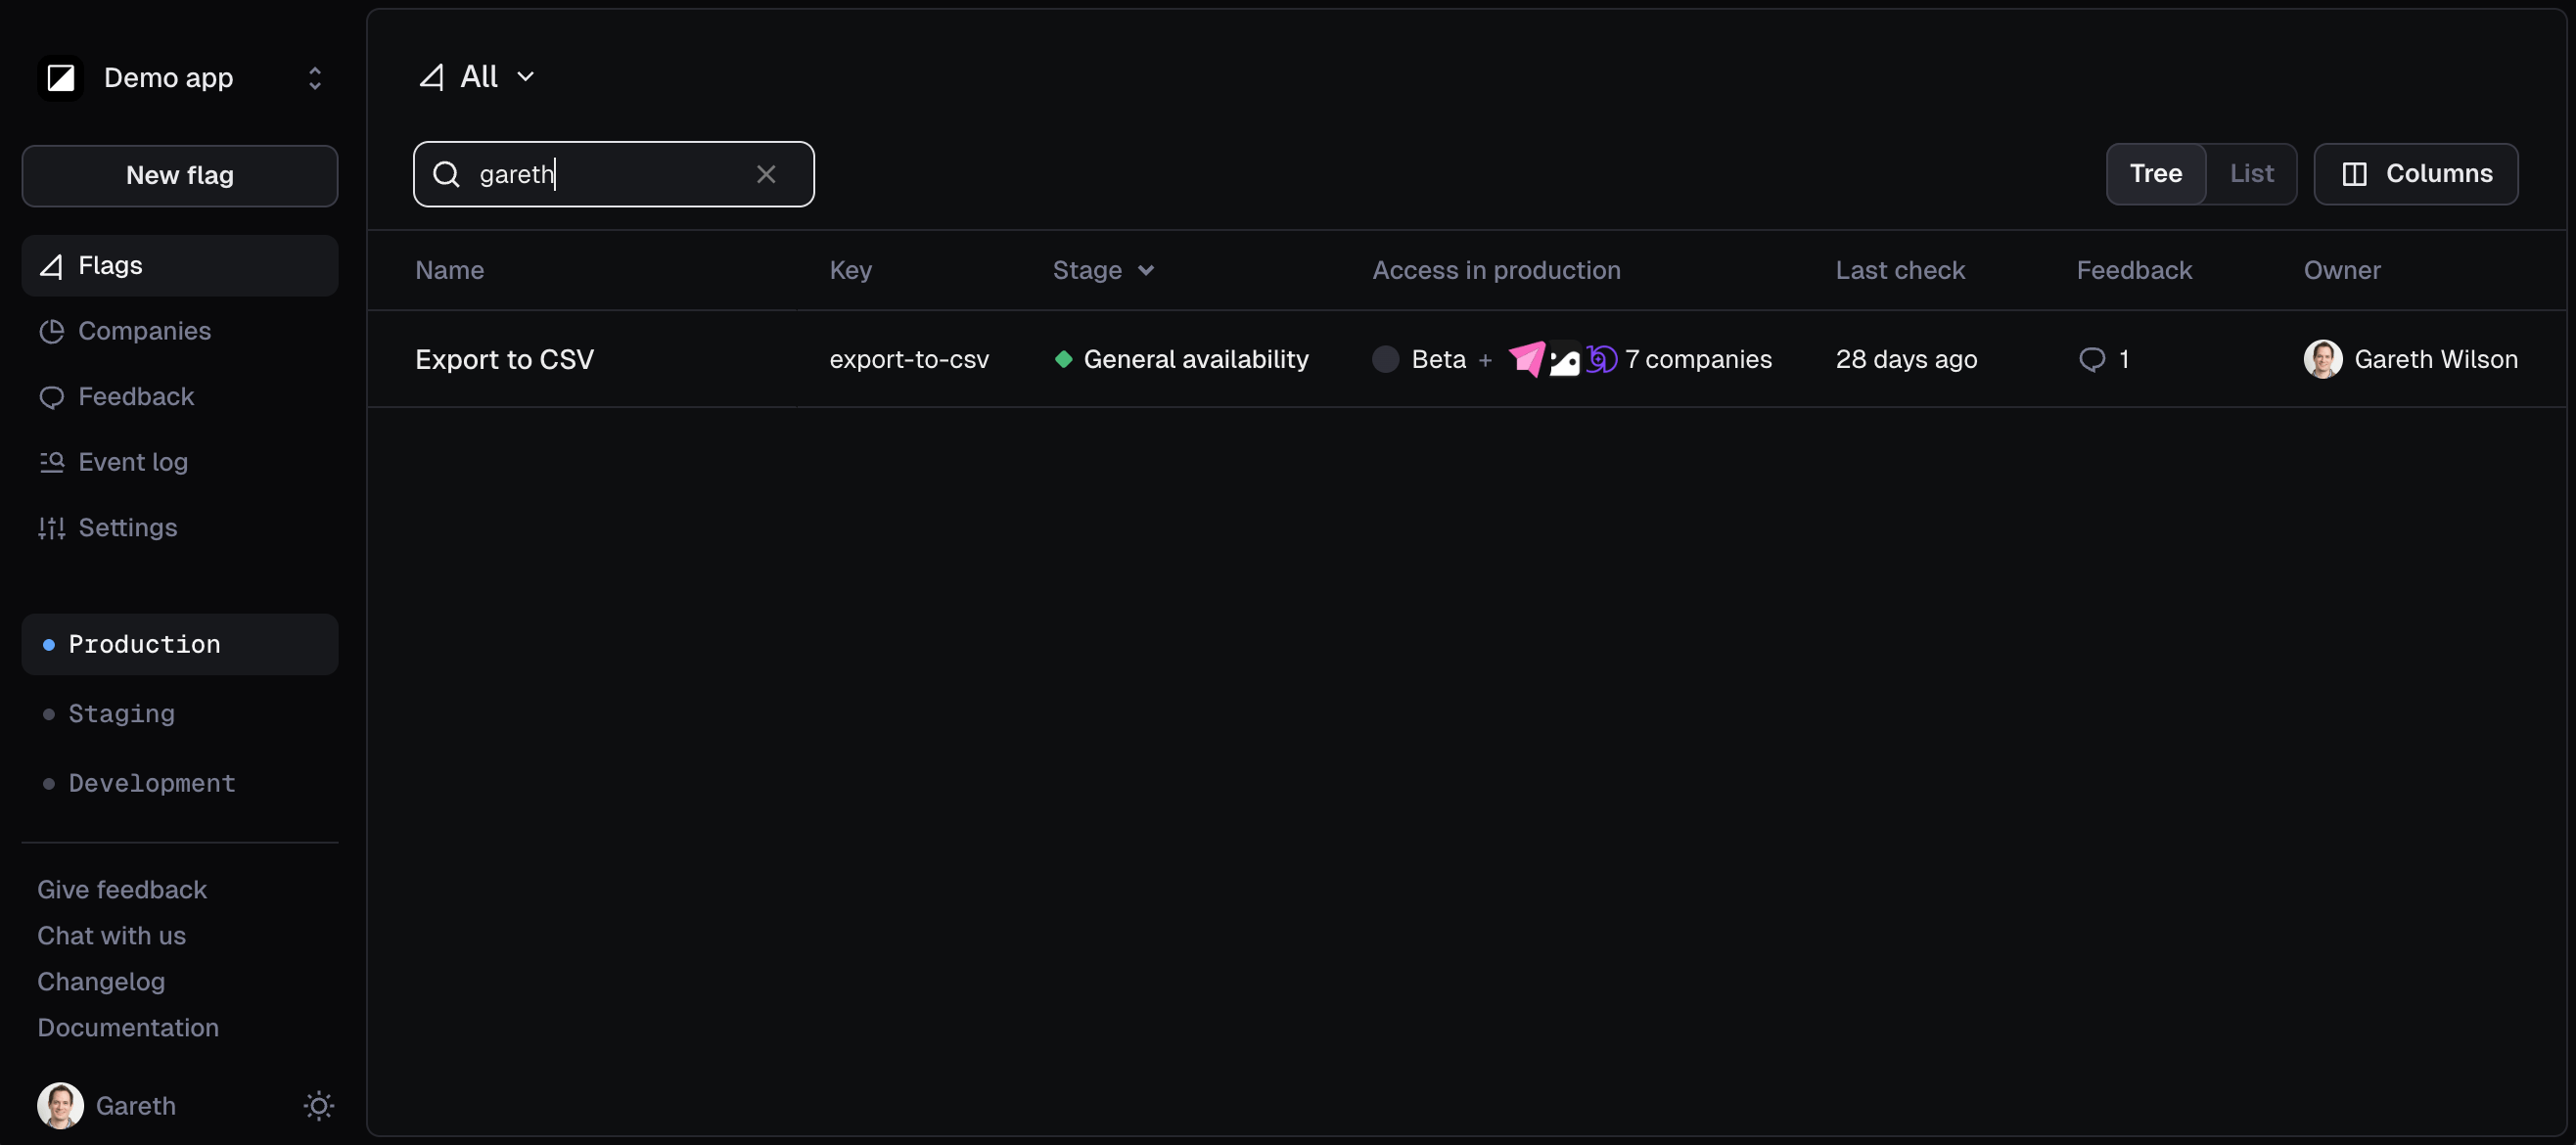The width and height of the screenshot is (2576, 1145).
Task: Open Settings in the sidebar
Action: click(x=180, y=527)
